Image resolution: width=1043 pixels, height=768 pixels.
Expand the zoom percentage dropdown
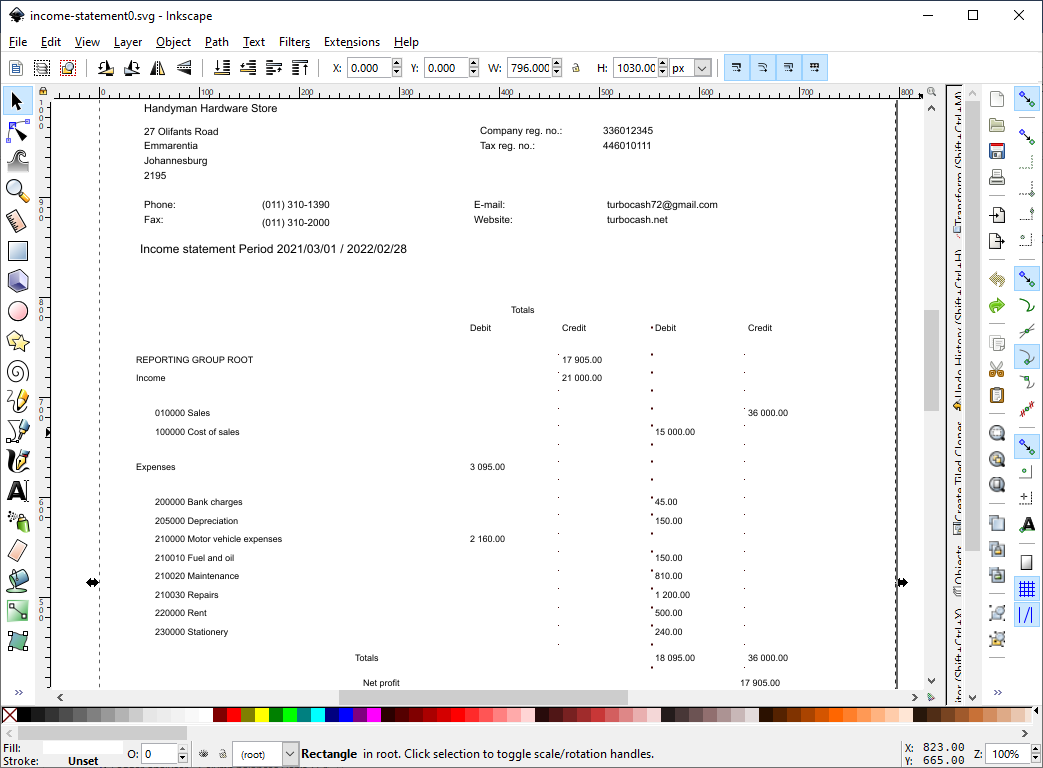click(1029, 754)
